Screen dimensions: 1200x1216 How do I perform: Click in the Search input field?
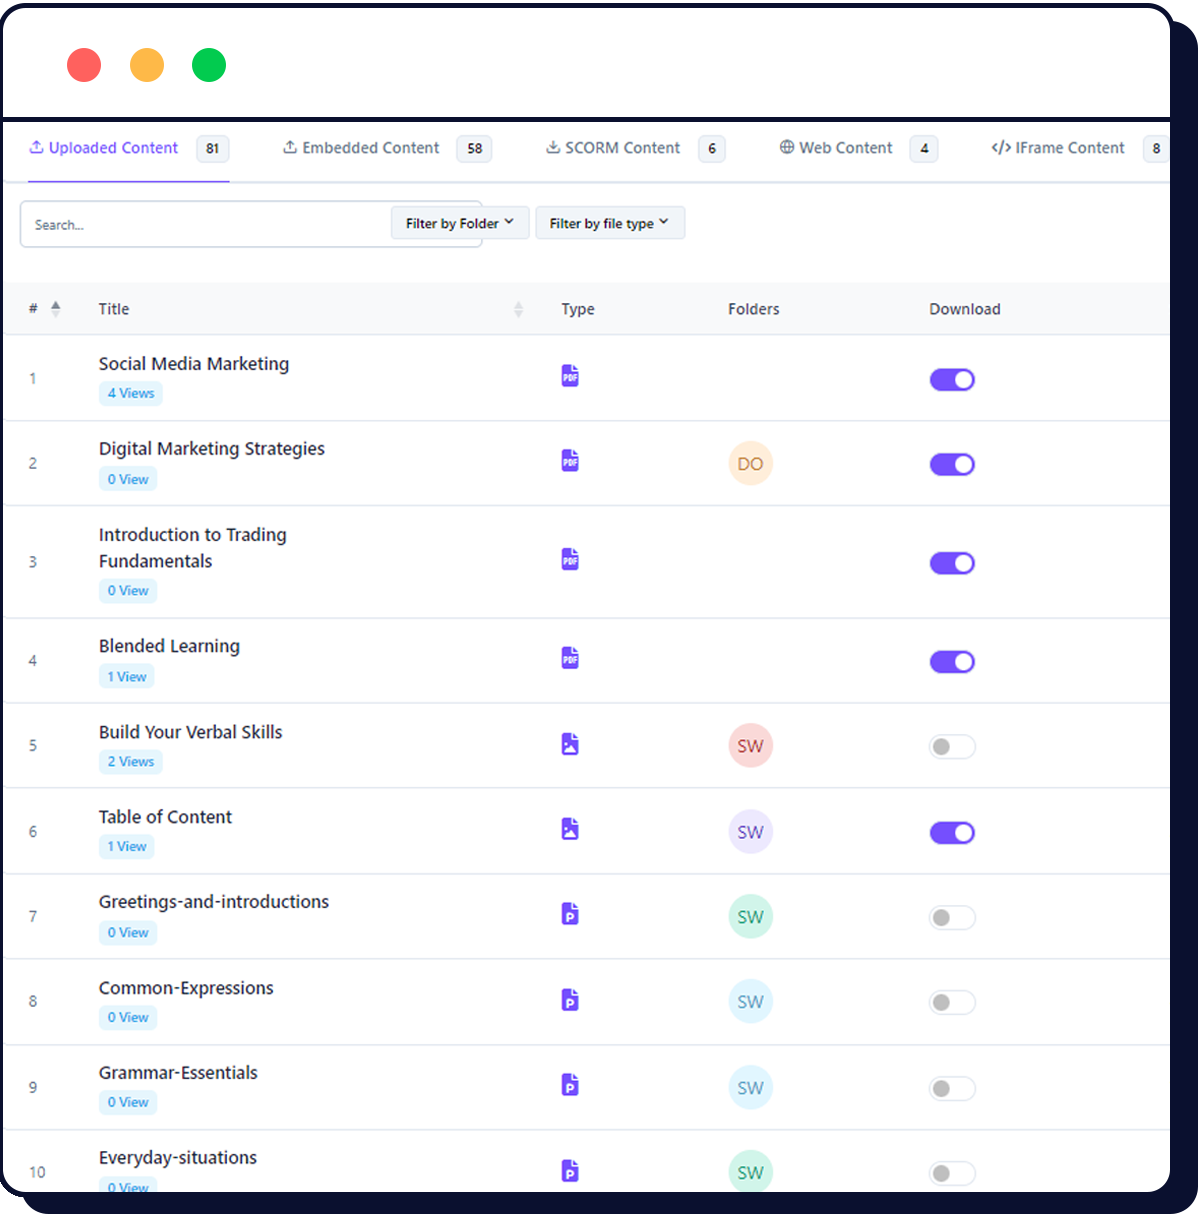coord(205,225)
